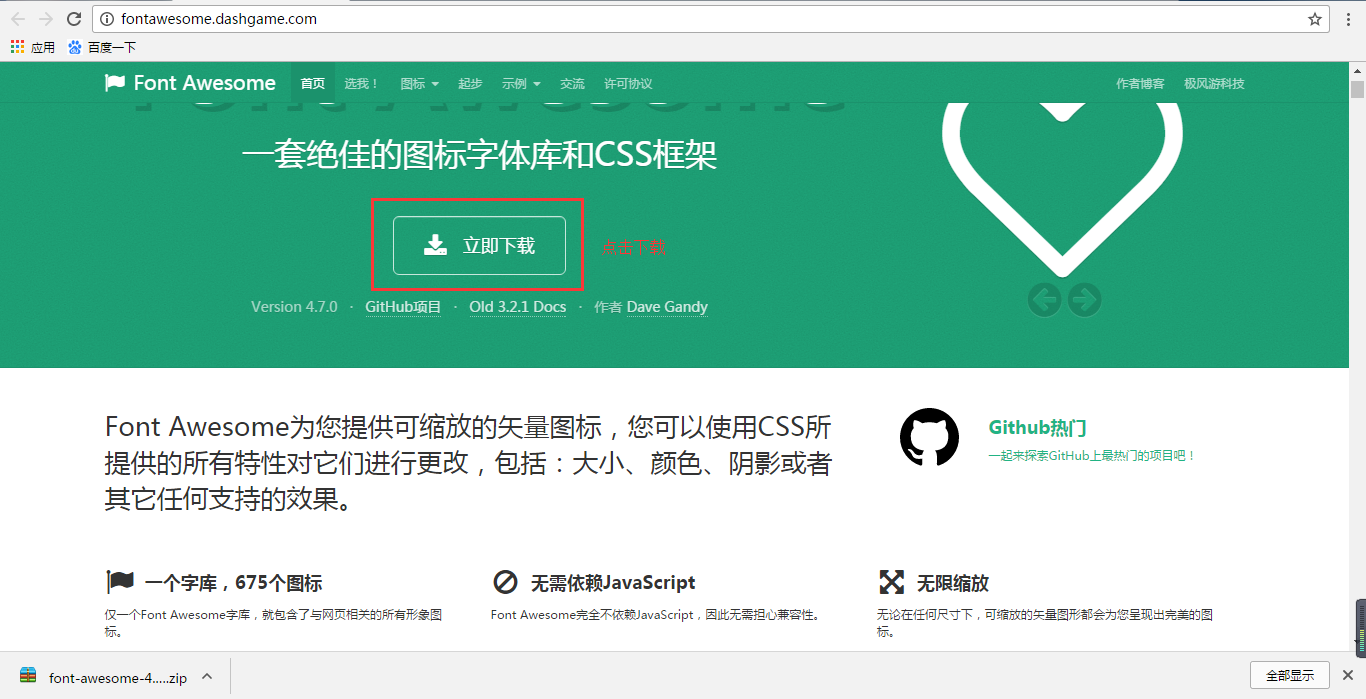Open the apps (应用) bookmark shortcut
Image resolution: width=1366 pixels, height=699 pixels.
32,47
